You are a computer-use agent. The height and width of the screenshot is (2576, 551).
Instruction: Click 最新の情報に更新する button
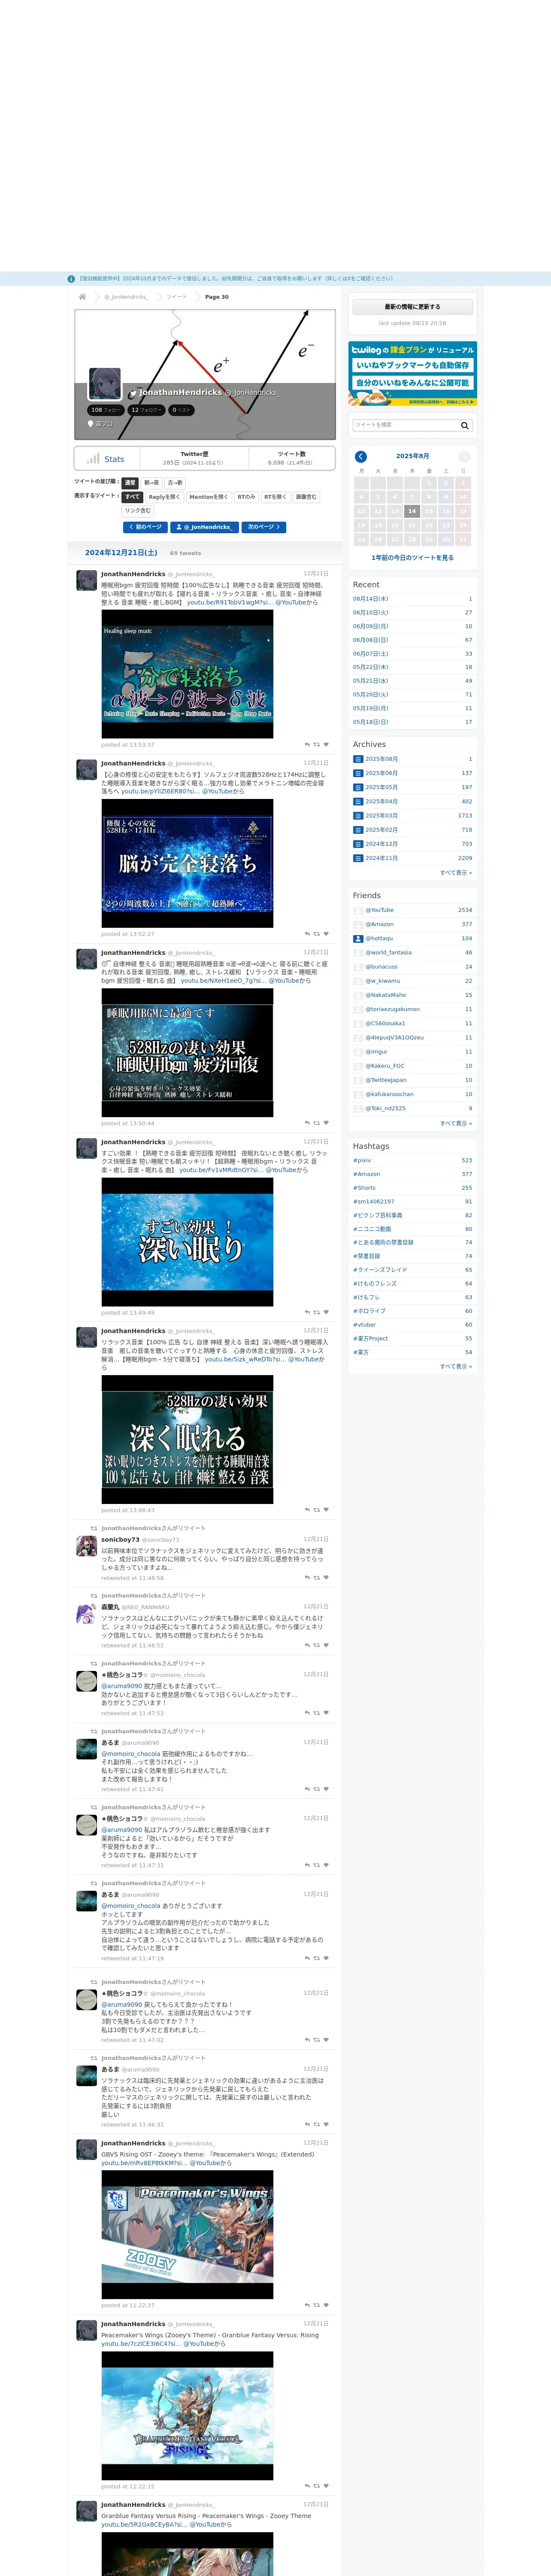[x=412, y=307]
